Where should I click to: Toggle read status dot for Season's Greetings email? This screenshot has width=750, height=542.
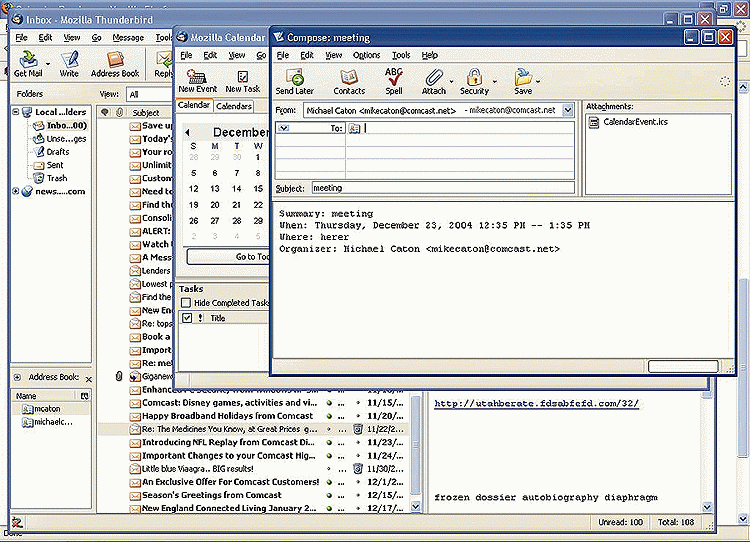pos(330,495)
